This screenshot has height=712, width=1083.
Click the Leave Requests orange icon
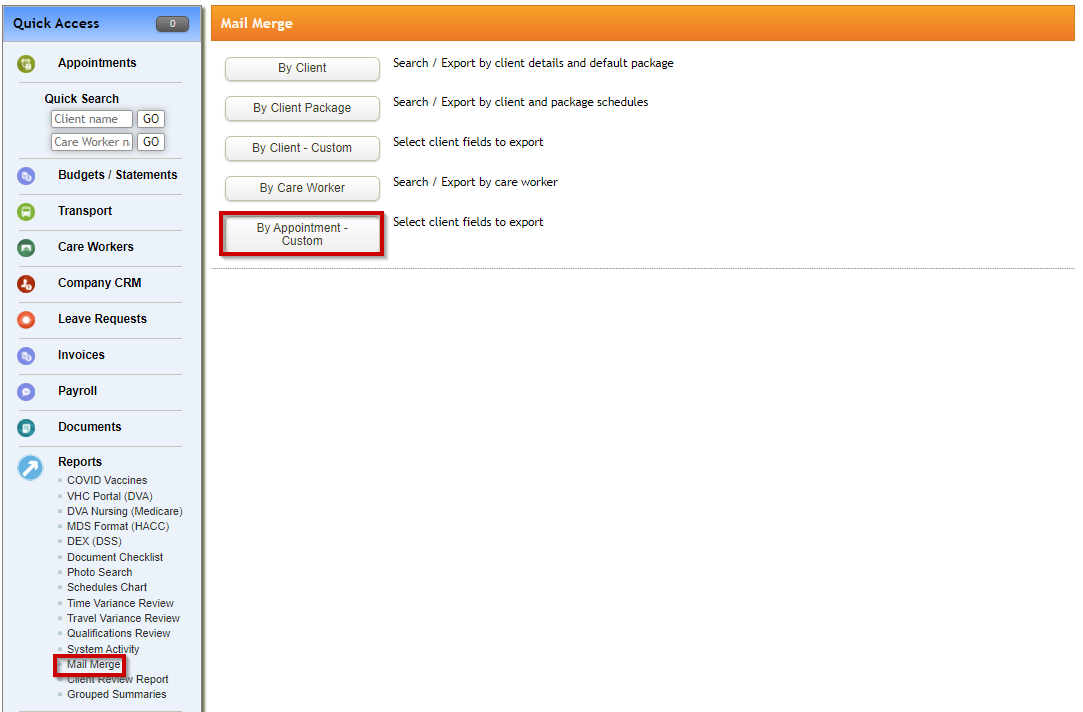[x=26, y=320]
